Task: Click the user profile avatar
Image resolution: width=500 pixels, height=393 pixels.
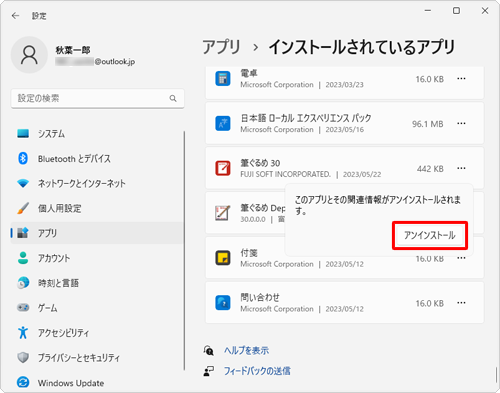Action: 29,55
